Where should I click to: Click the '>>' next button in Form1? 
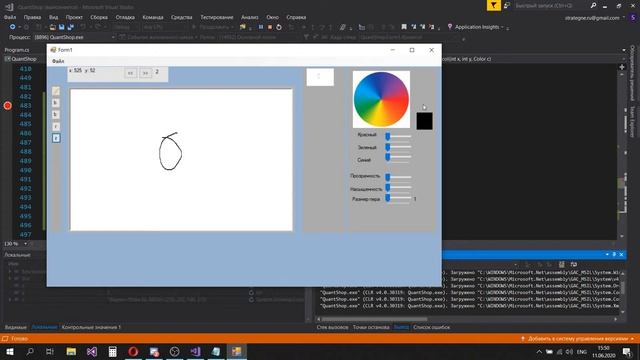pos(145,73)
